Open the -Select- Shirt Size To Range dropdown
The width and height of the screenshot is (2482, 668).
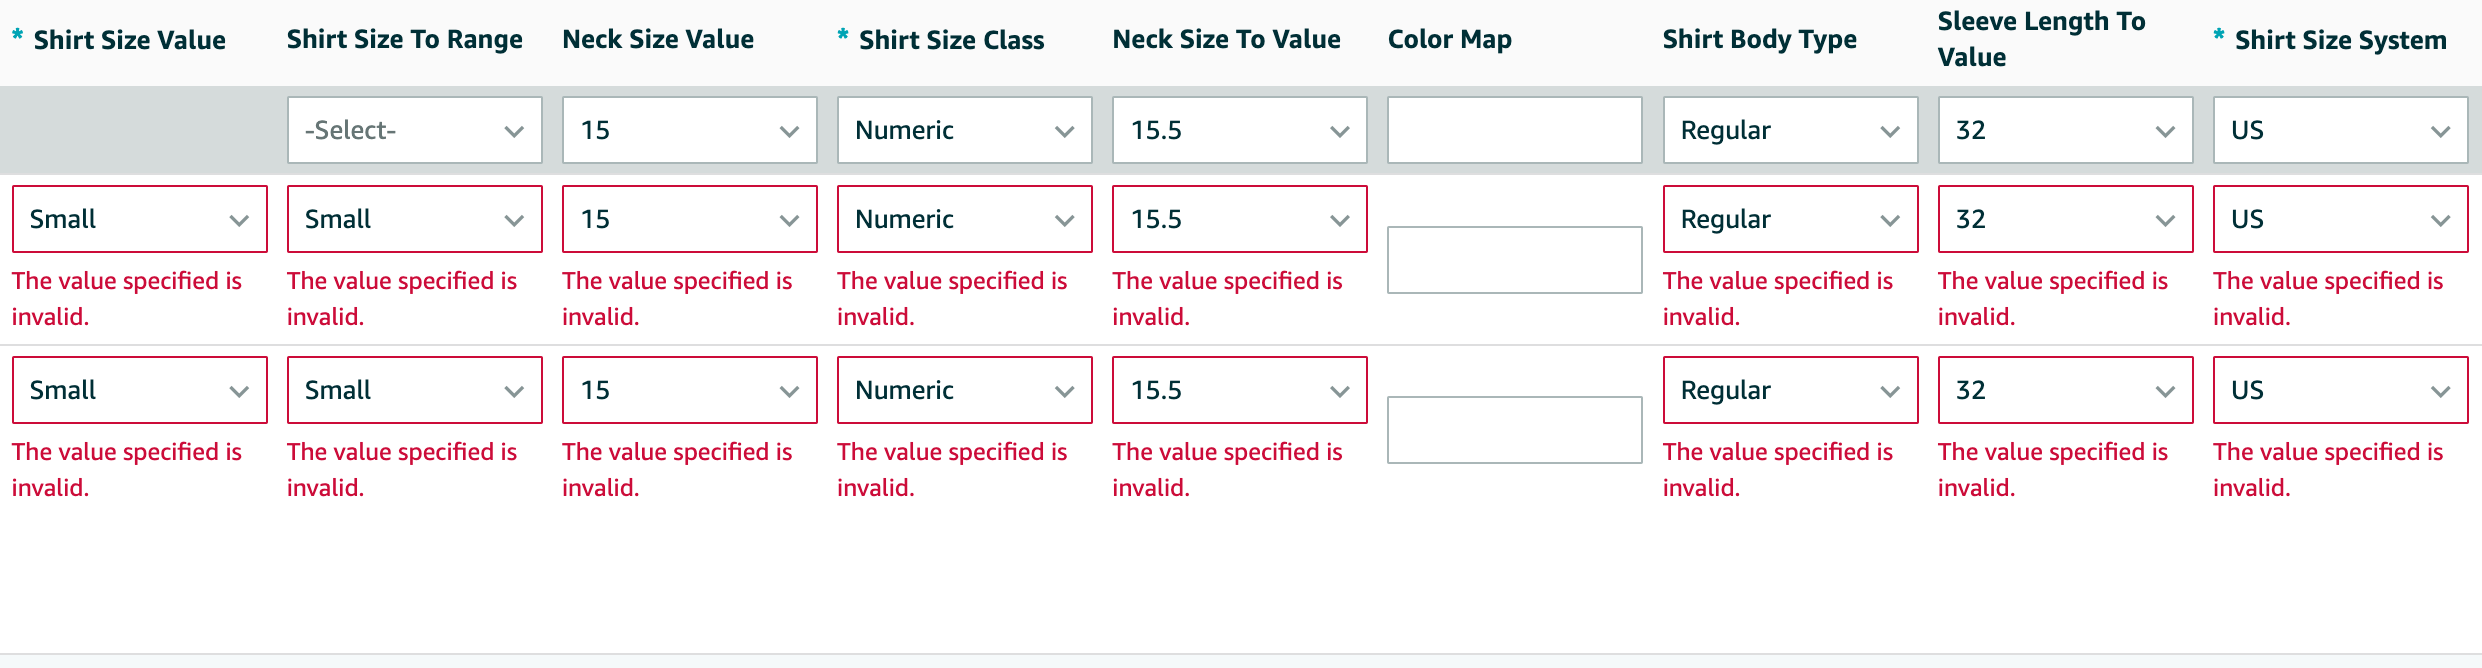click(x=414, y=130)
